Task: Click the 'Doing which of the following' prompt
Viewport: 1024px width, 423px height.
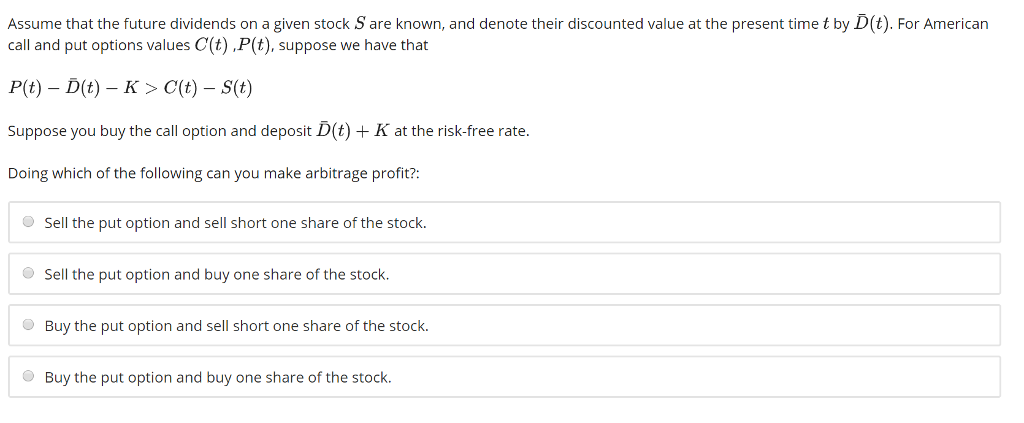Action: pos(213,174)
